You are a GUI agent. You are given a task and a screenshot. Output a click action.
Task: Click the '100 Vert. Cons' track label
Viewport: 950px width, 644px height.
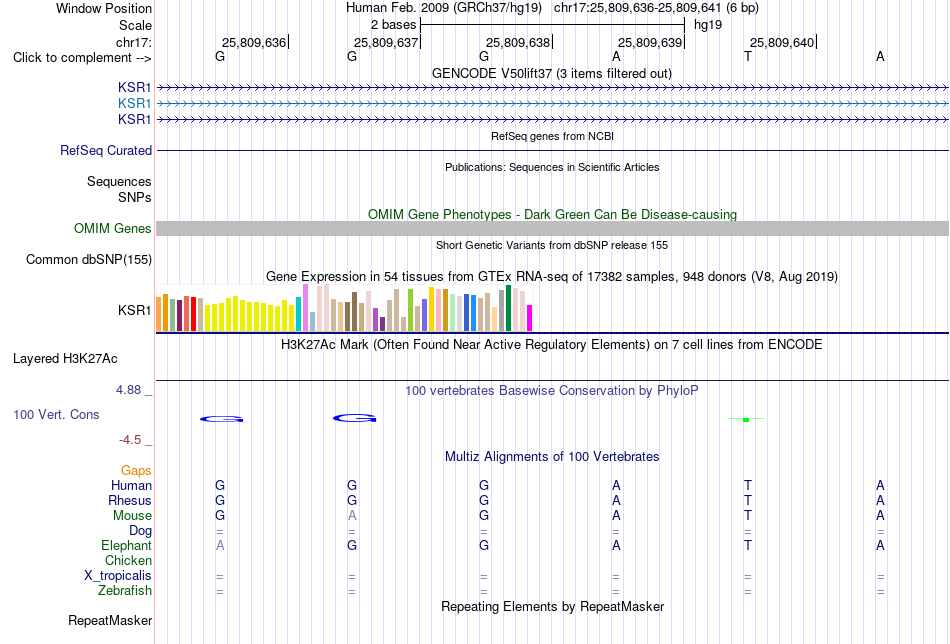click(x=56, y=414)
